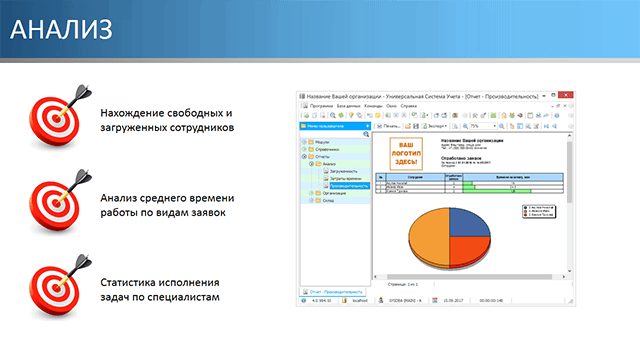Click the zoom-out magnifier beside the 75% box
The width and height of the screenshot is (640, 360).
pyautogui.click(x=465, y=126)
